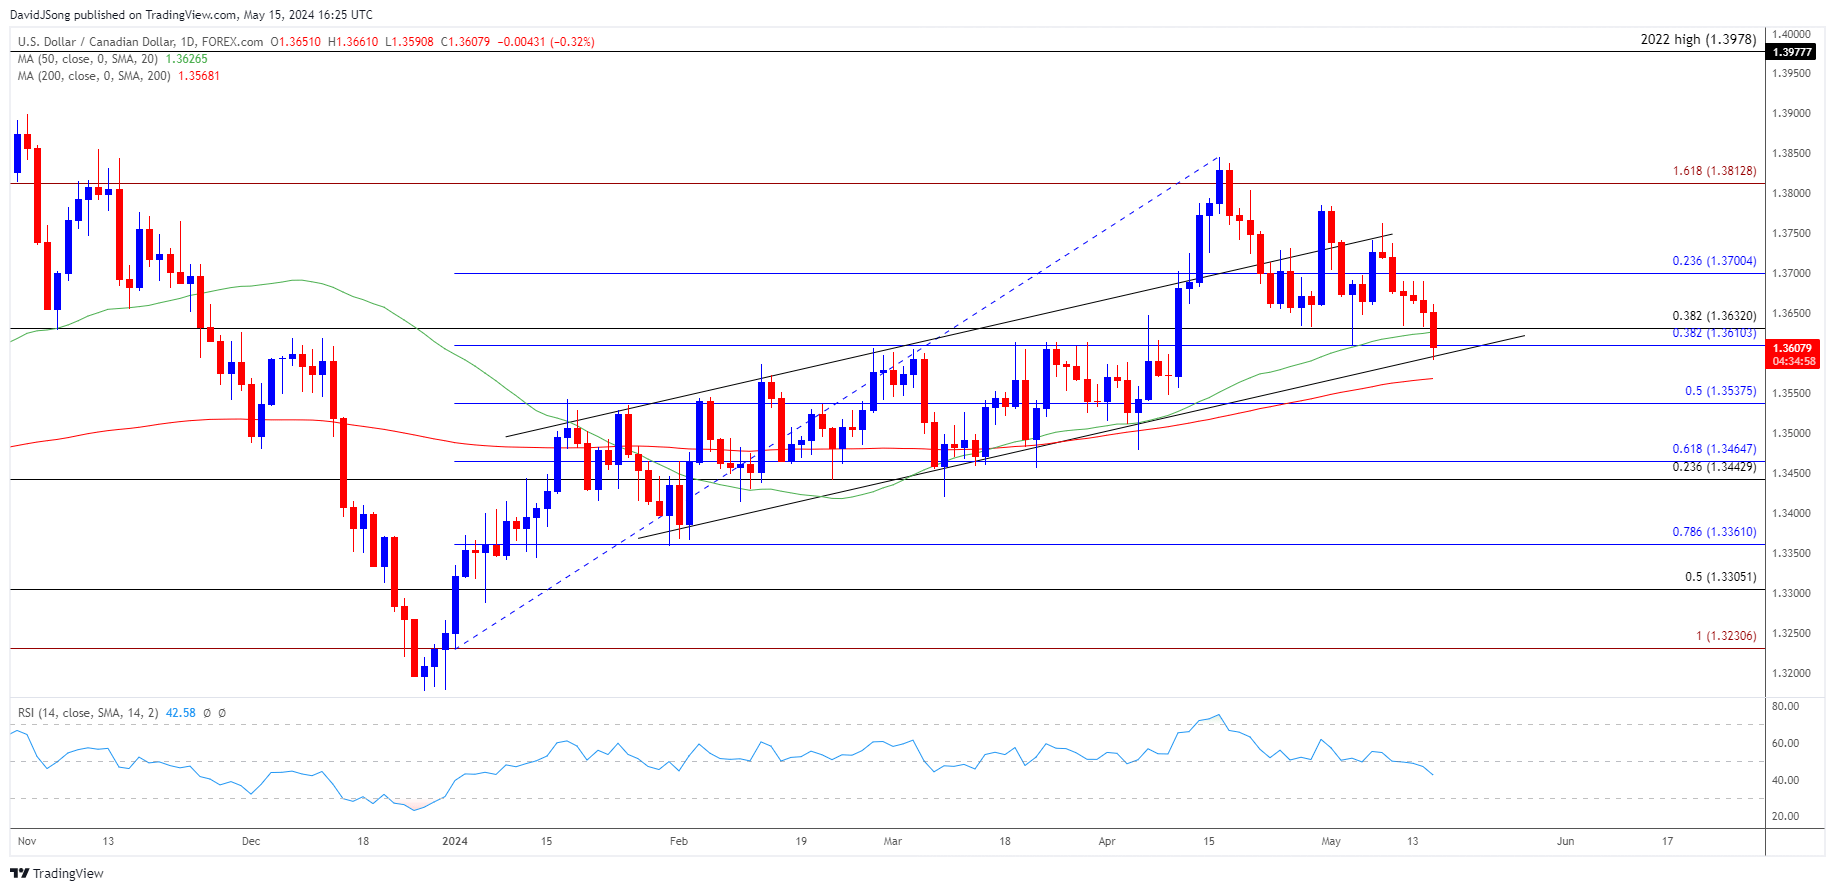
Task: Click the 1.34000 price axis label
Action: coord(1791,514)
